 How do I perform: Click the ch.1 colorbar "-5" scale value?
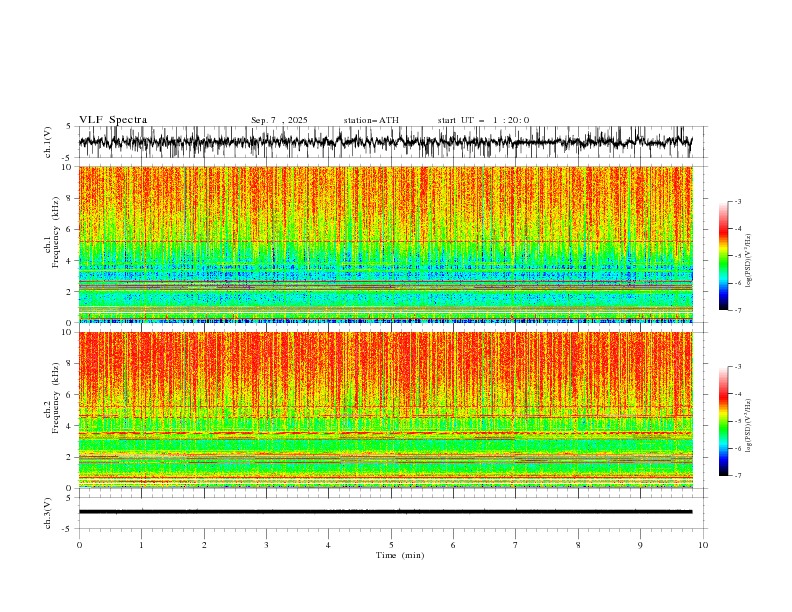click(x=738, y=256)
